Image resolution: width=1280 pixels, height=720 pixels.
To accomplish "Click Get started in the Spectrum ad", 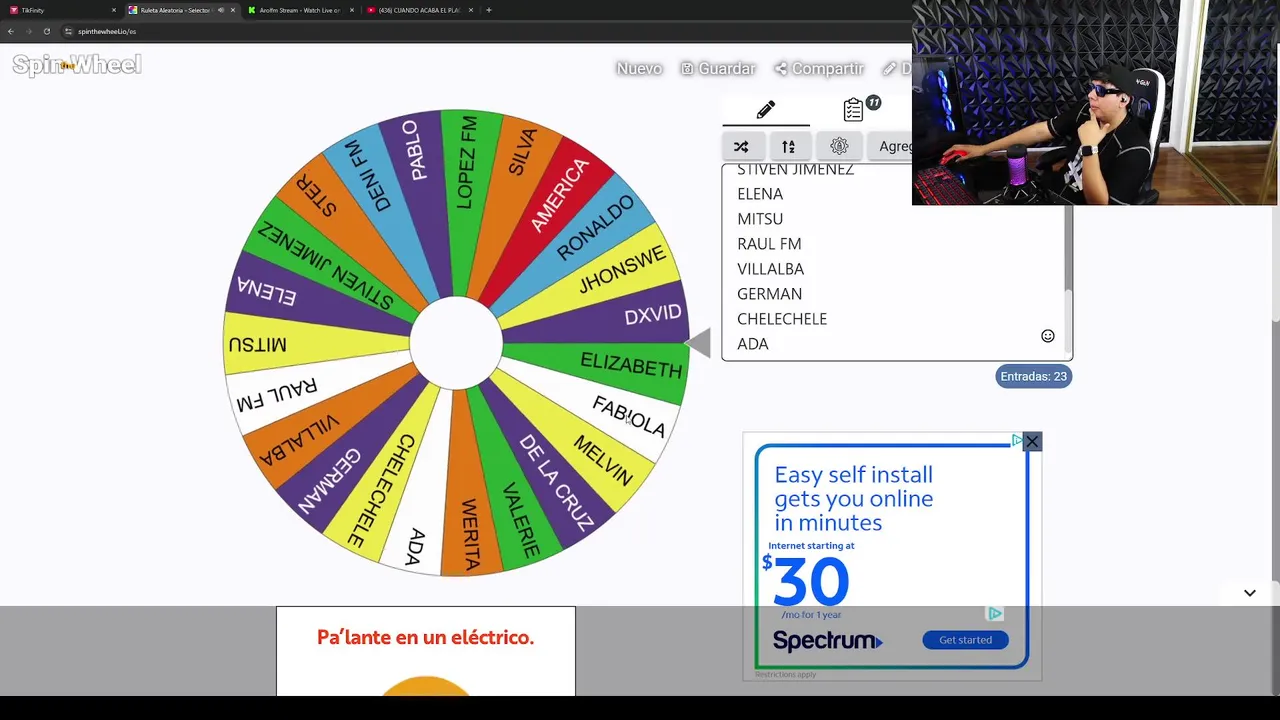I will [965, 640].
